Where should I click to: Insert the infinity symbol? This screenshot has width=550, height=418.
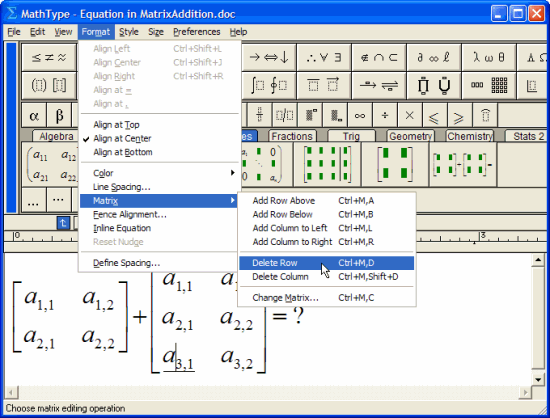360,115
